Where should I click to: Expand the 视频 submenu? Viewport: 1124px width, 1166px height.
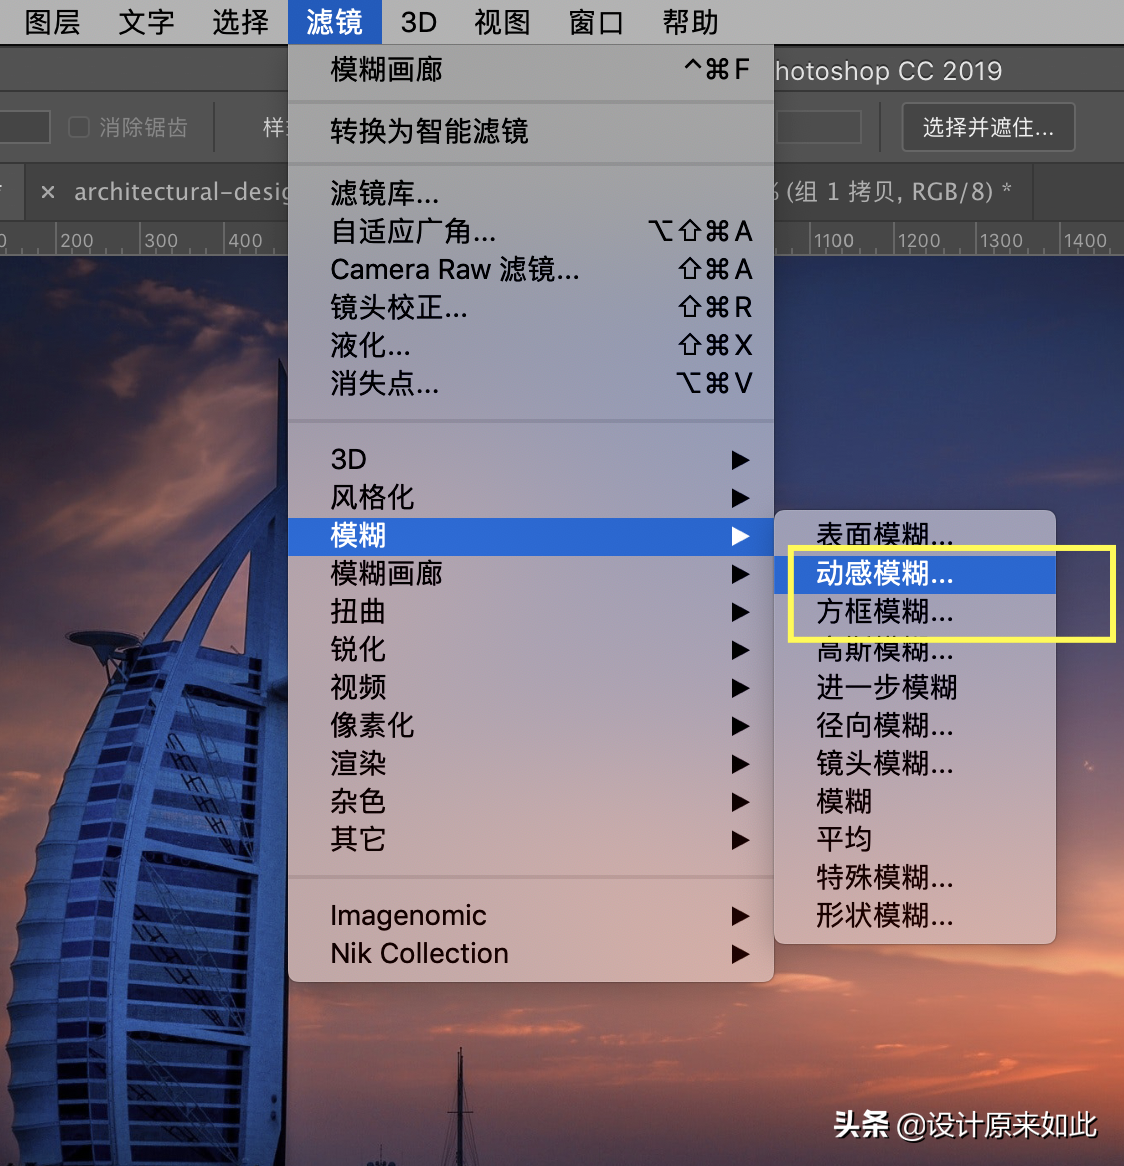pyautogui.click(x=531, y=688)
